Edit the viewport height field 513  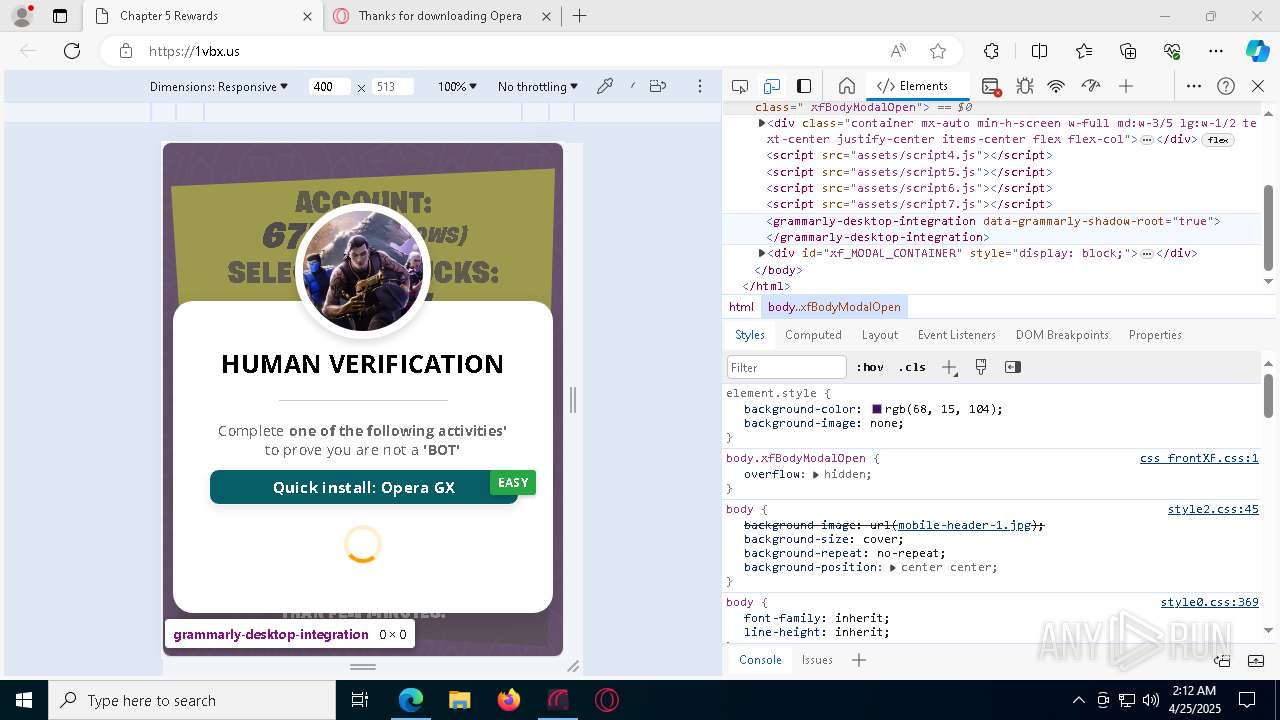(x=392, y=87)
